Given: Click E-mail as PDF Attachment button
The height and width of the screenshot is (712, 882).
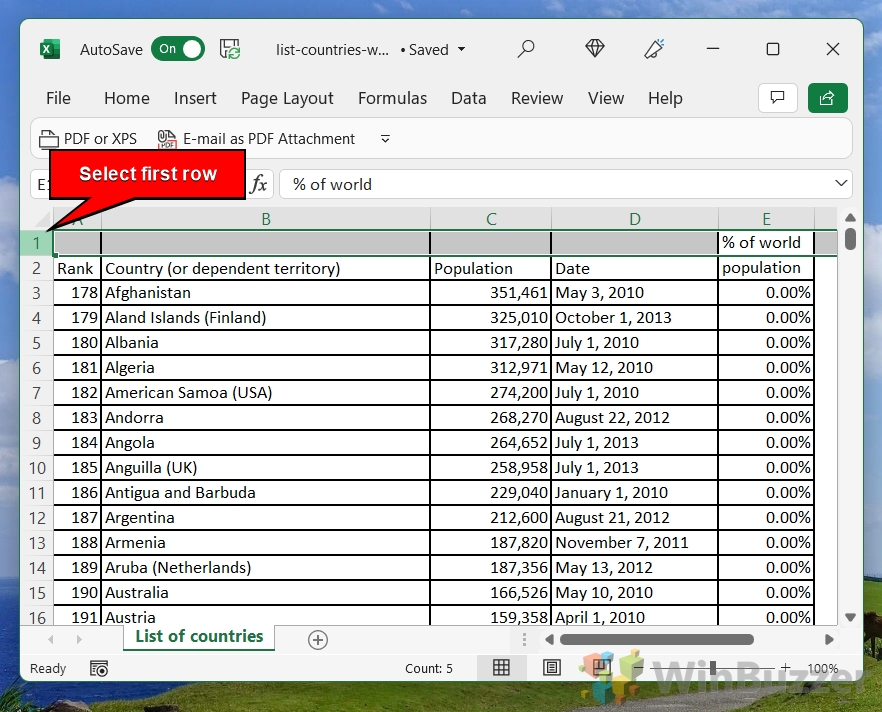Looking at the screenshot, I should 256,139.
